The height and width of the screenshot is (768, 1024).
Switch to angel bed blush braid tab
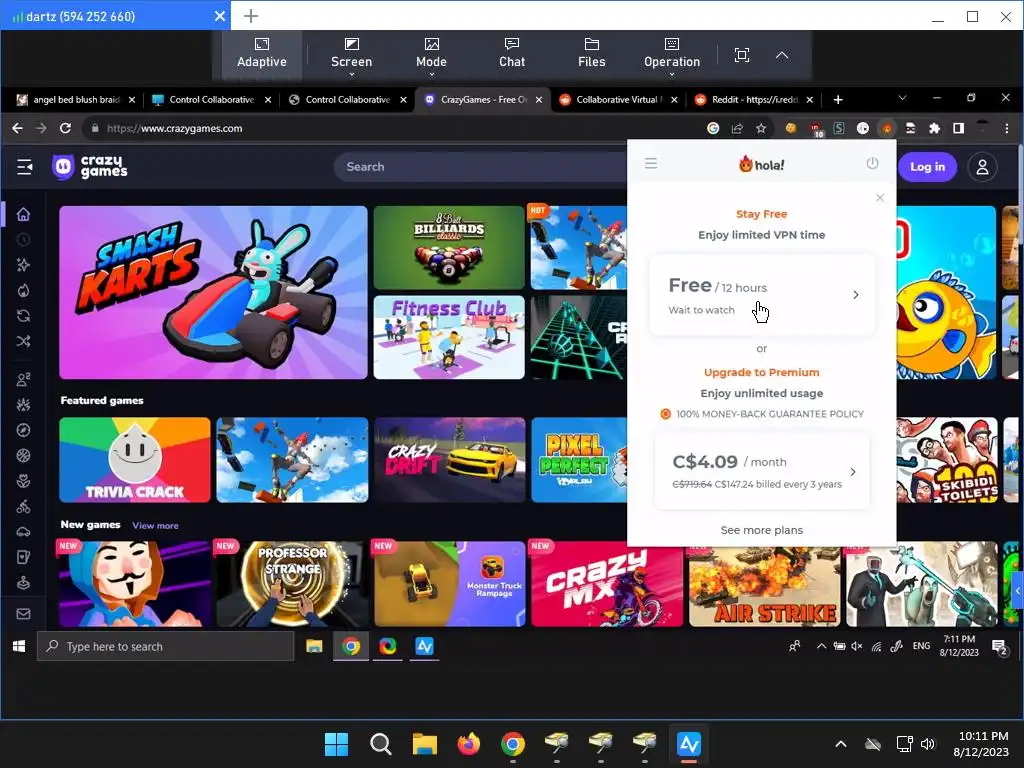(76, 100)
